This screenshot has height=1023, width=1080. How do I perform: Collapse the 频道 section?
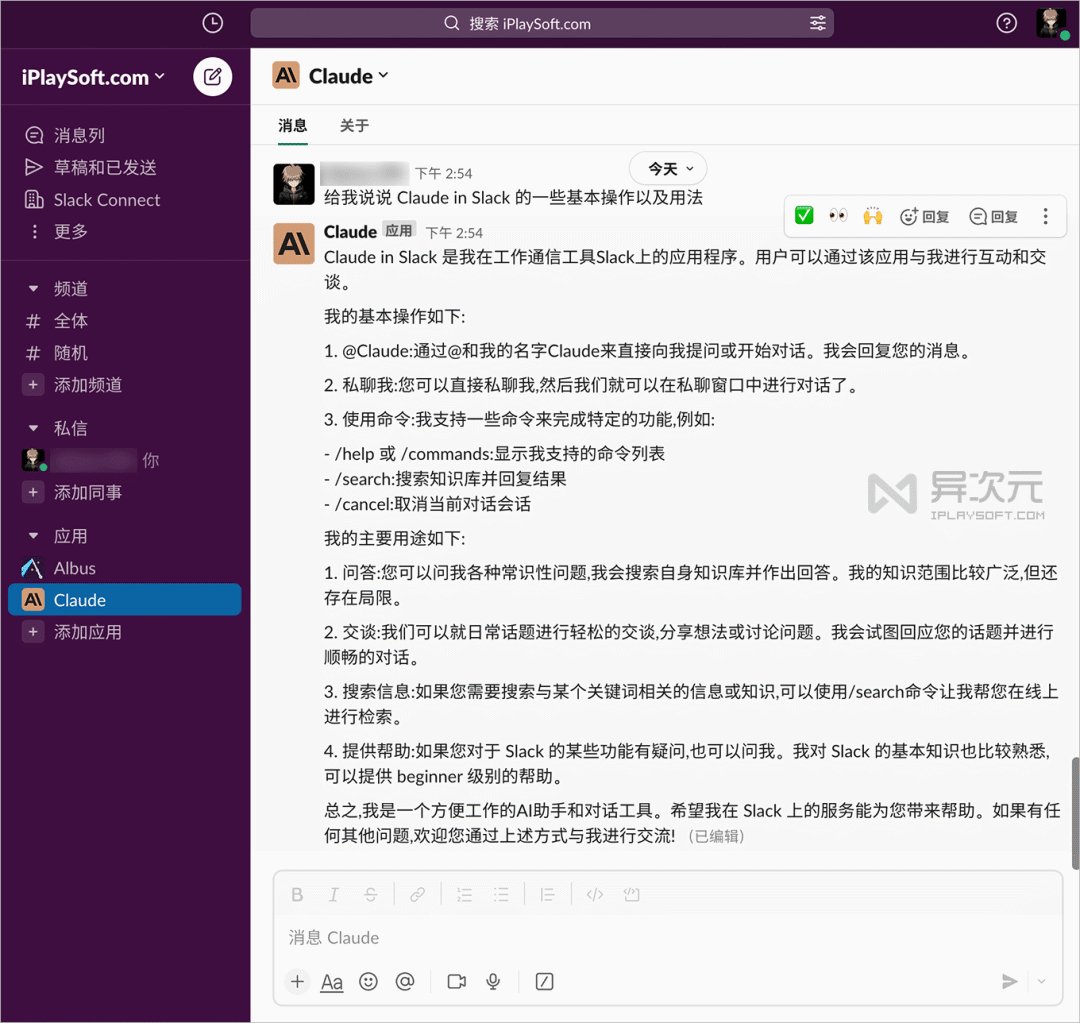(33, 289)
